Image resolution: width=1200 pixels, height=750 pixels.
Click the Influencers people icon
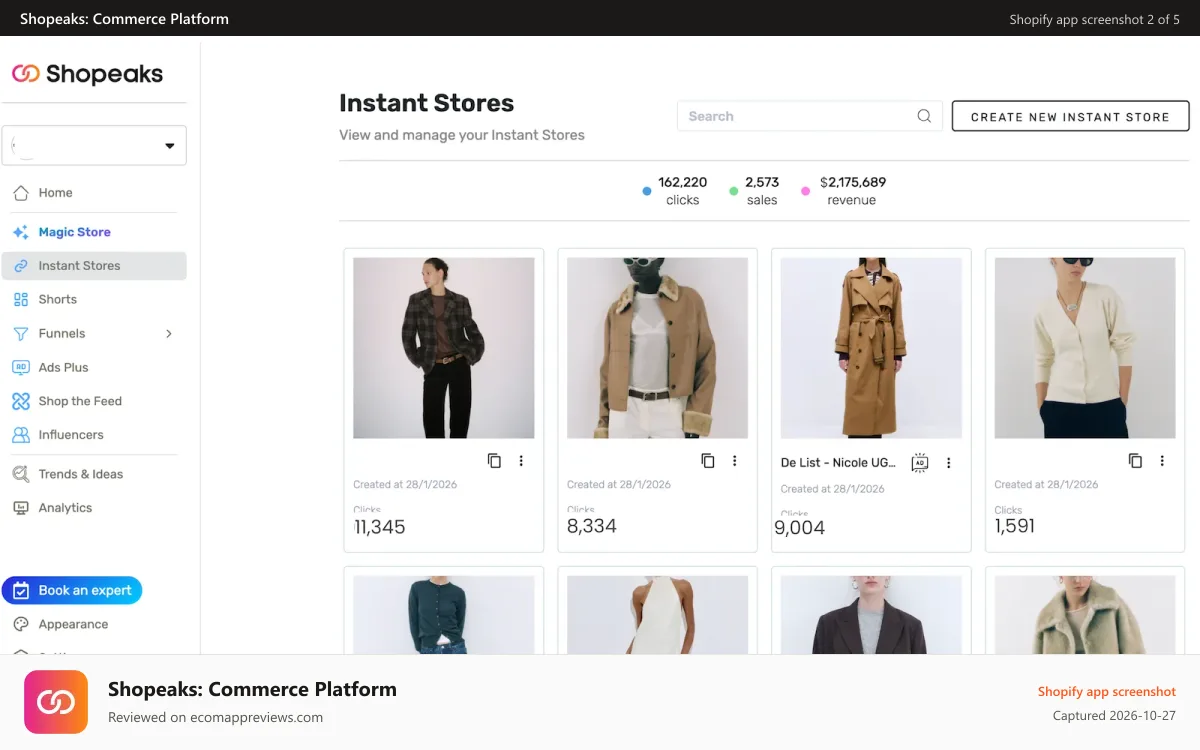[x=20, y=435]
